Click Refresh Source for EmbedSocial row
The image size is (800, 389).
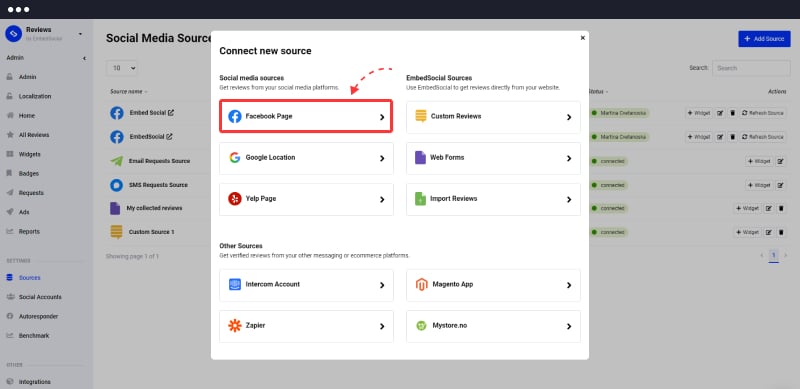point(764,137)
